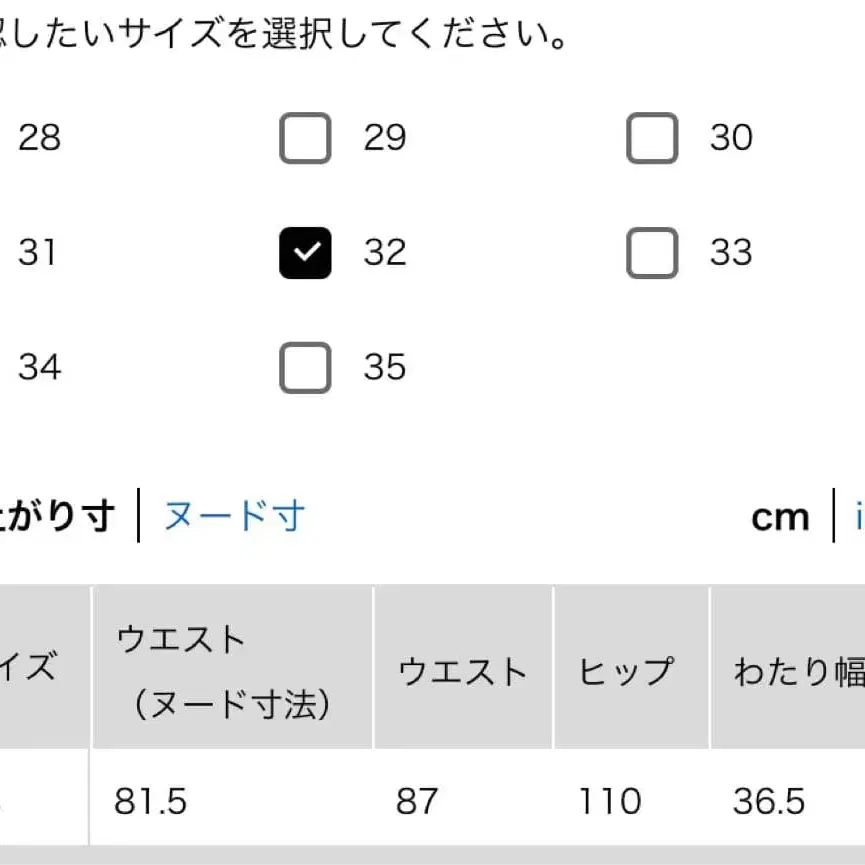
Task: Click the waist value 81.5 in the table
Action: (x=151, y=801)
